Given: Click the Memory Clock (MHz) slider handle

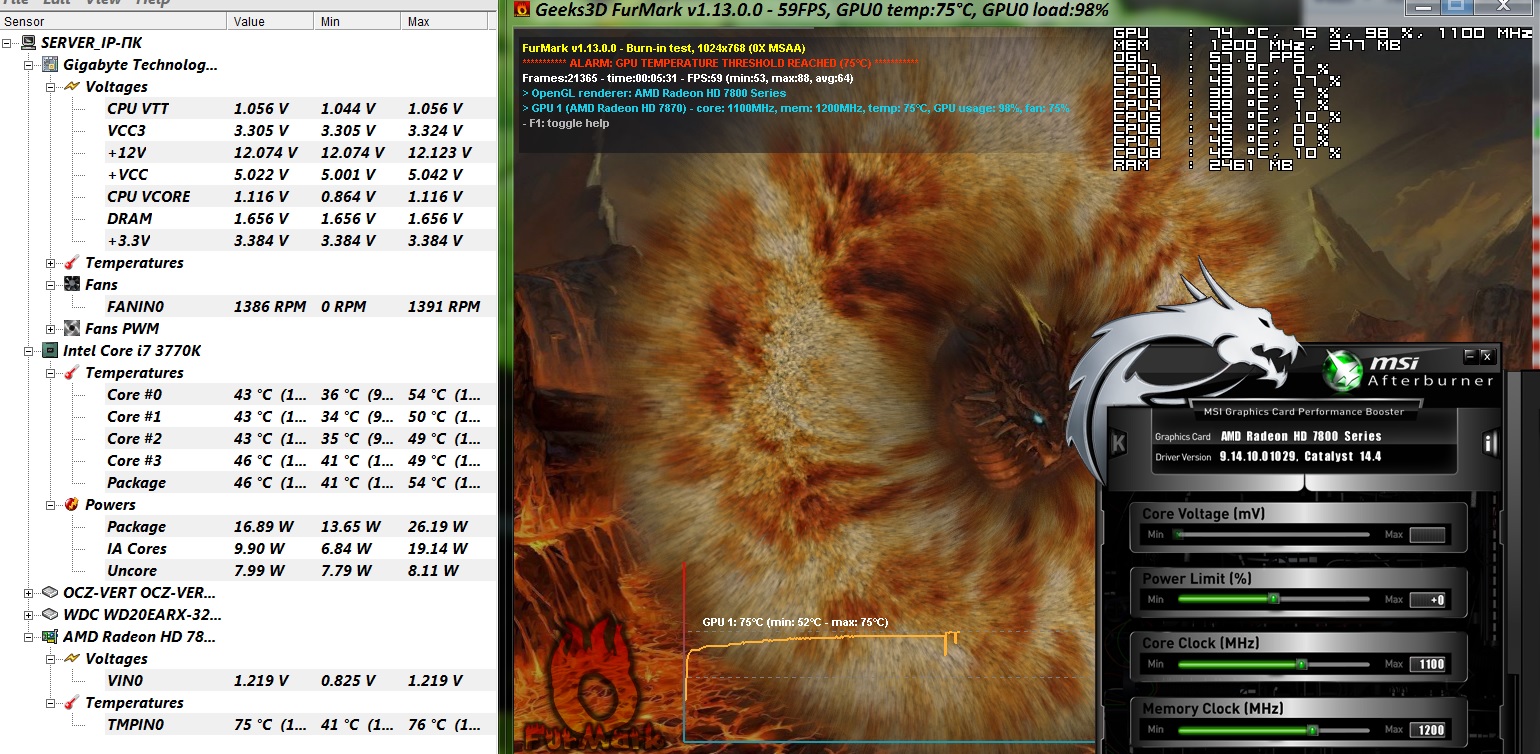Looking at the screenshot, I should (1312, 730).
